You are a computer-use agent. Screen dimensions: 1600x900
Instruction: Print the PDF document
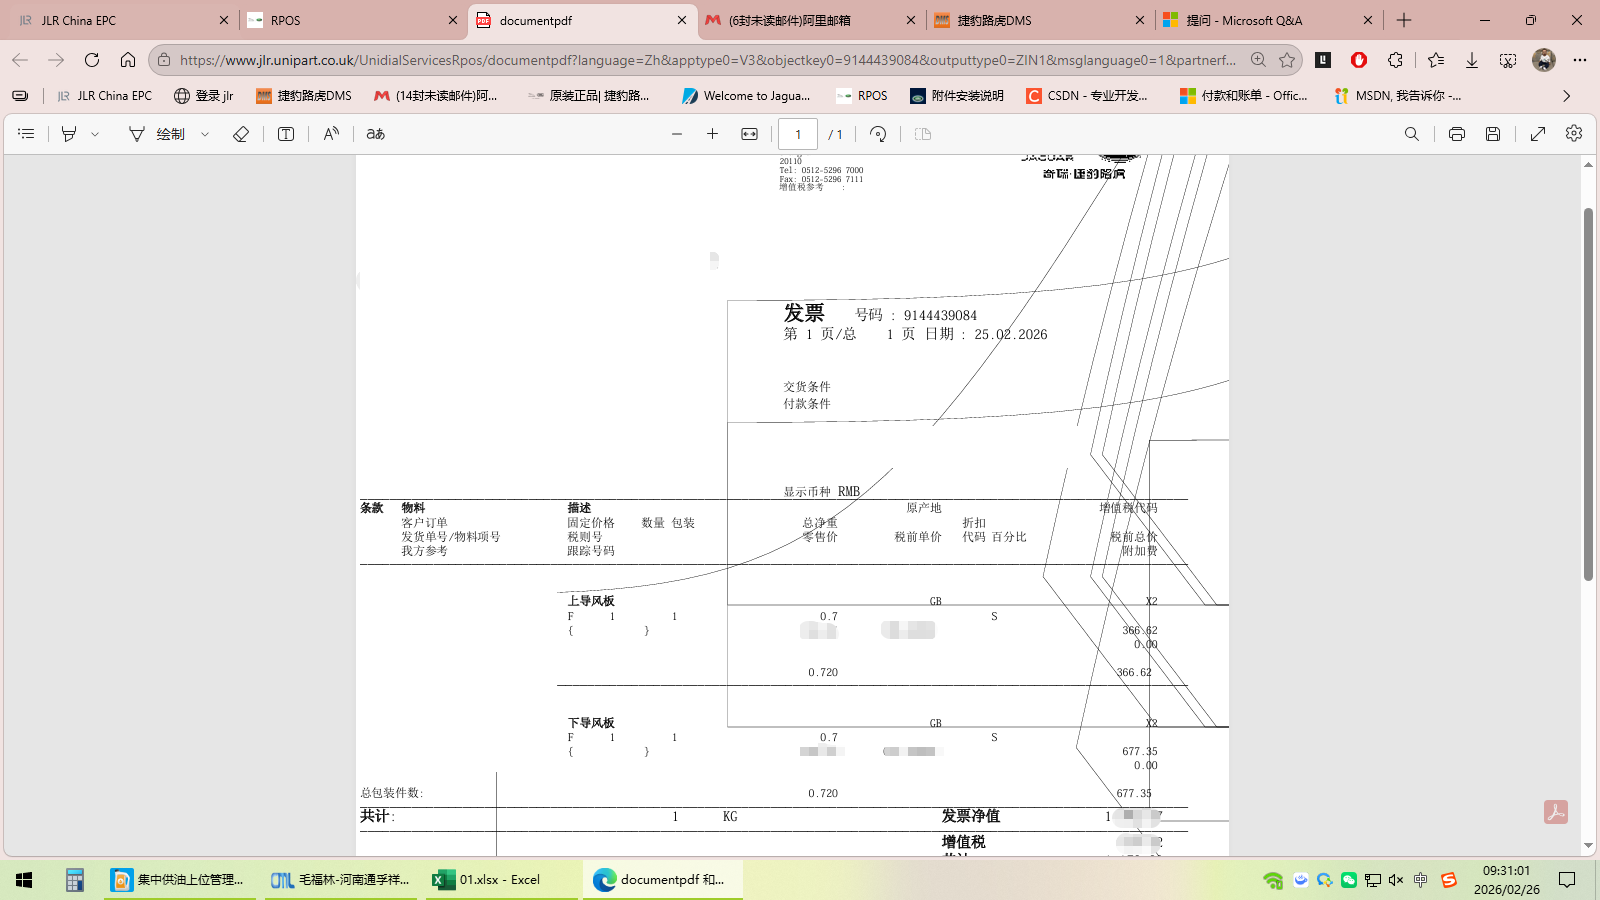(1457, 134)
